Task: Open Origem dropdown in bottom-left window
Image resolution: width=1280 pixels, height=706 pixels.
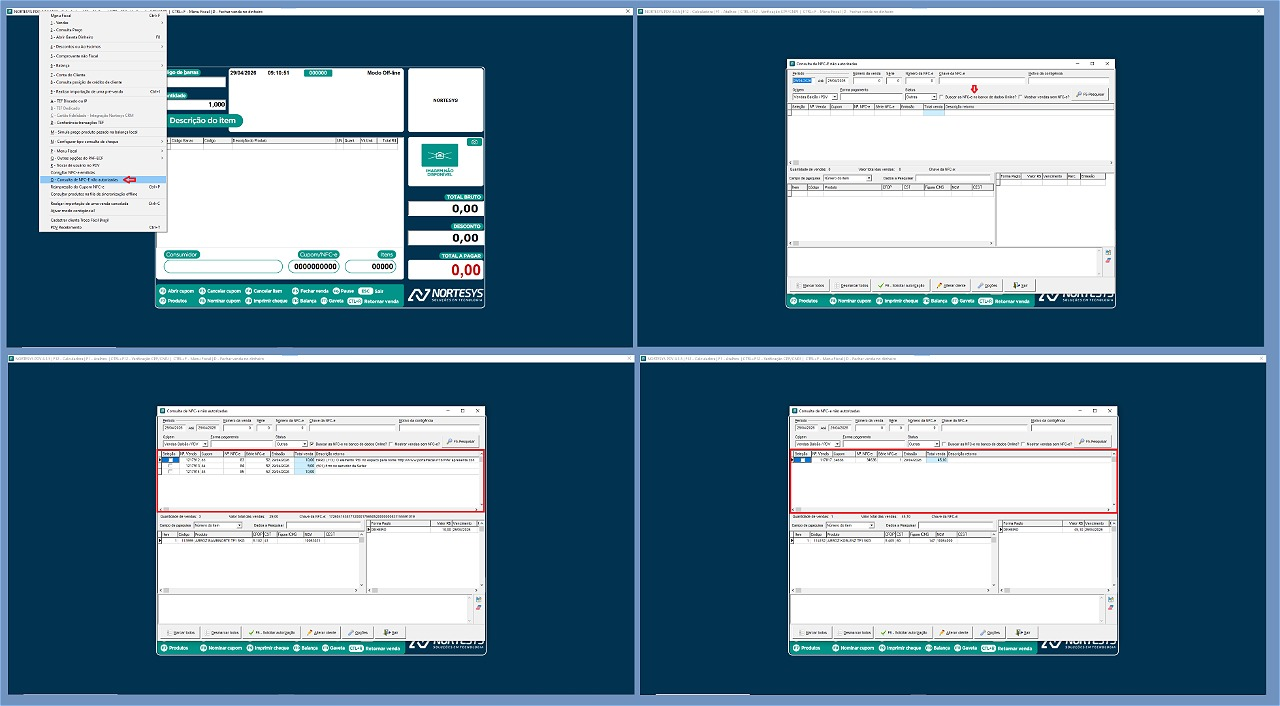Action: pyautogui.click(x=205, y=443)
